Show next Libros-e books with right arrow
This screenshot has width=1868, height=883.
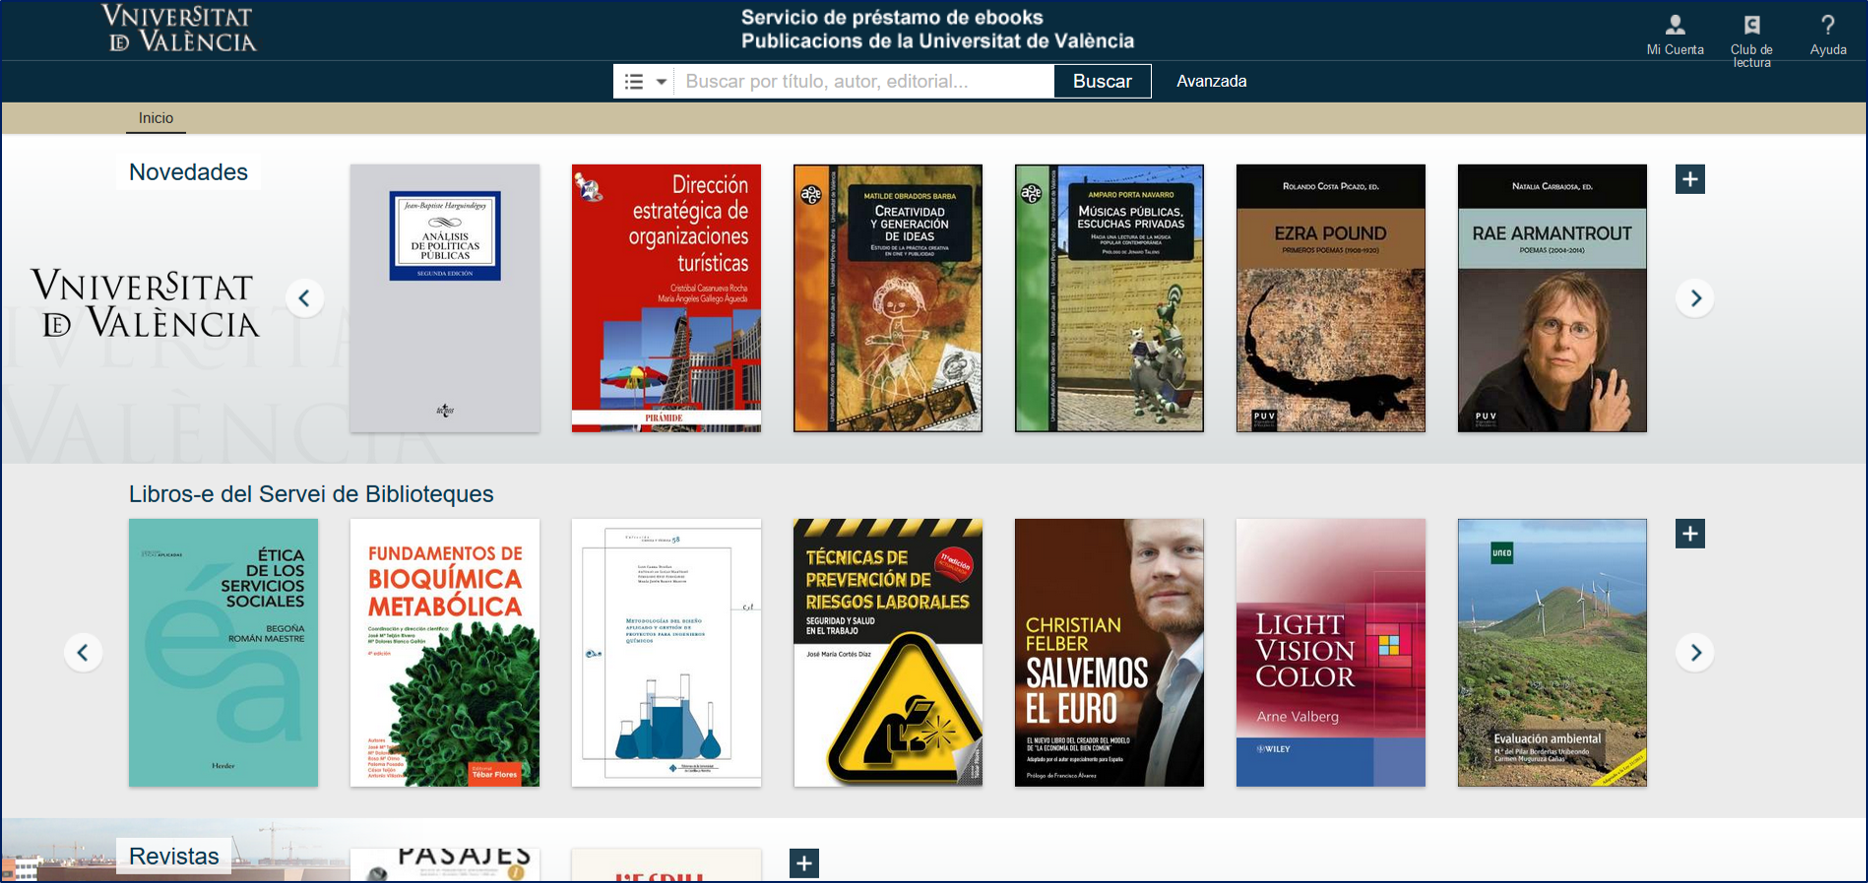(x=1695, y=653)
